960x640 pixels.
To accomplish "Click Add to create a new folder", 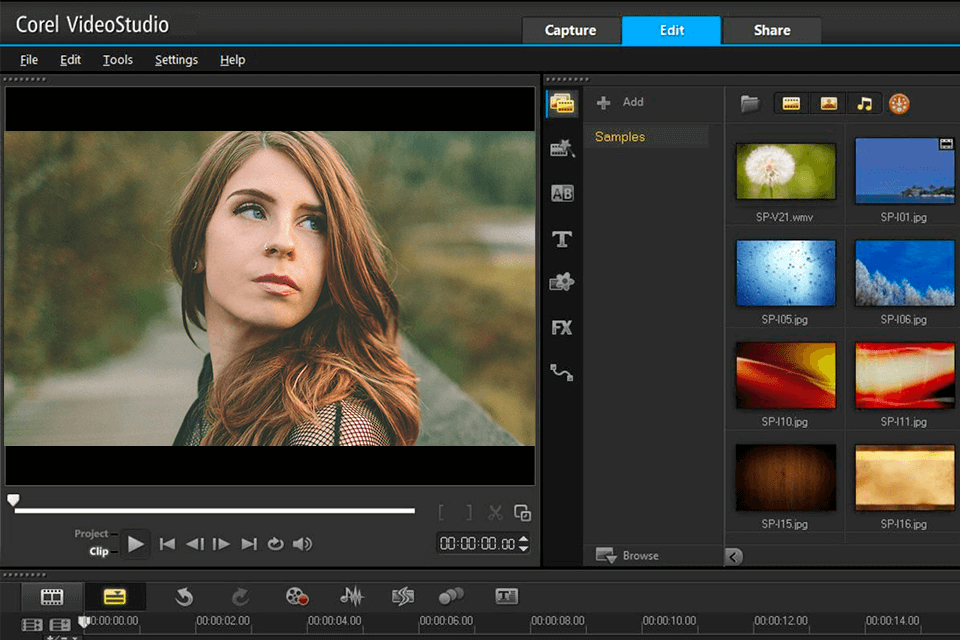I will [x=620, y=102].
